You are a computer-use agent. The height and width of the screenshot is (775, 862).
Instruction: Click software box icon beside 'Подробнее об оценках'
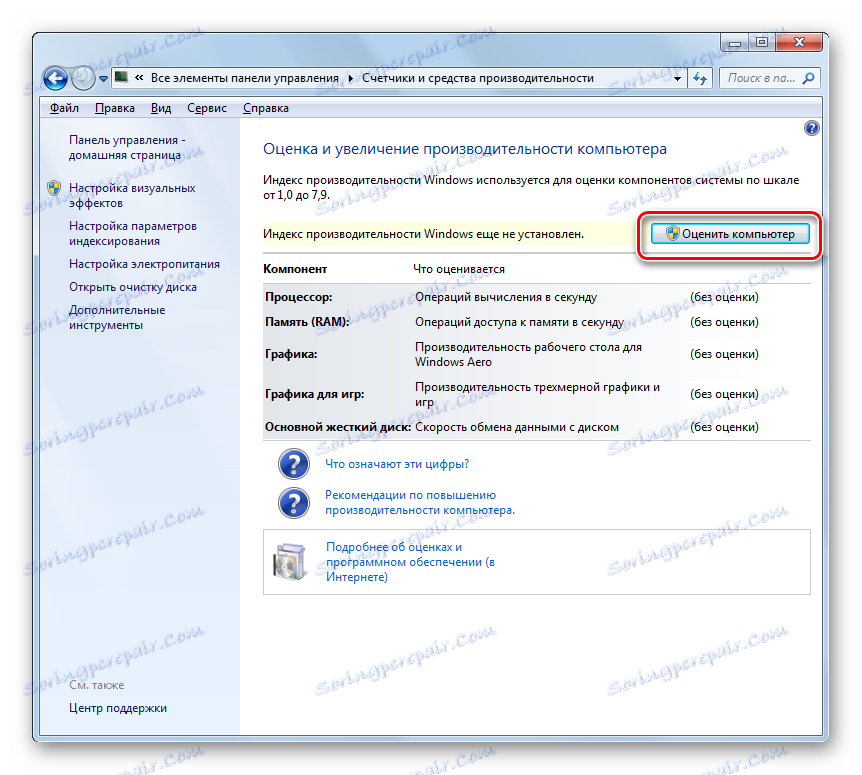(290, 562)
